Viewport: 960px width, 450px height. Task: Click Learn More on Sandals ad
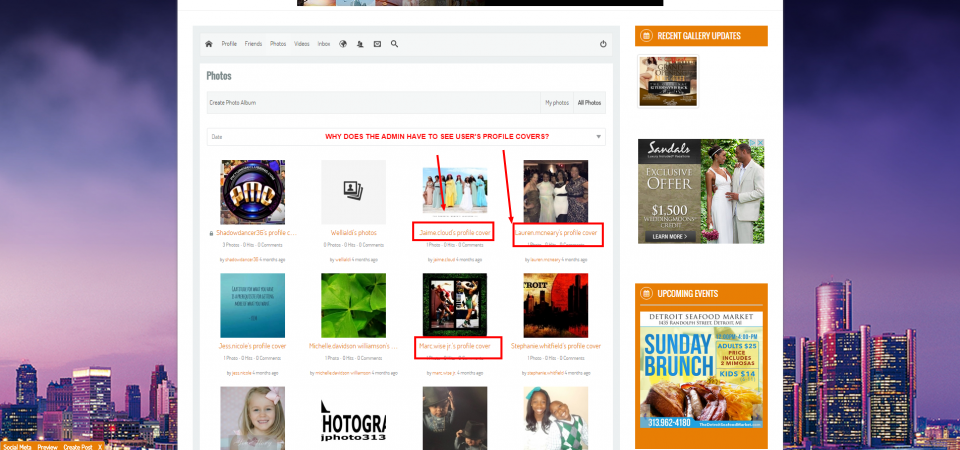[670, 236]
